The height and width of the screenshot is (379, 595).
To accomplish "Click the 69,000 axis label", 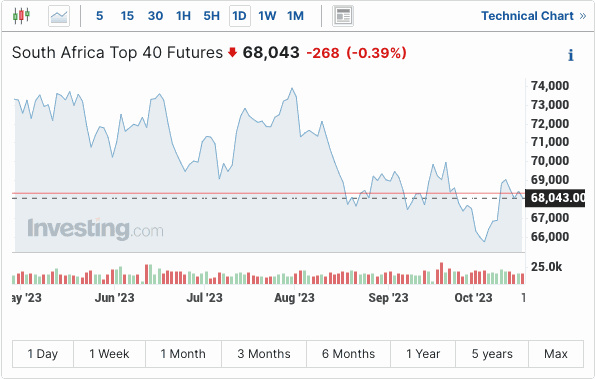I will point(550,179).
